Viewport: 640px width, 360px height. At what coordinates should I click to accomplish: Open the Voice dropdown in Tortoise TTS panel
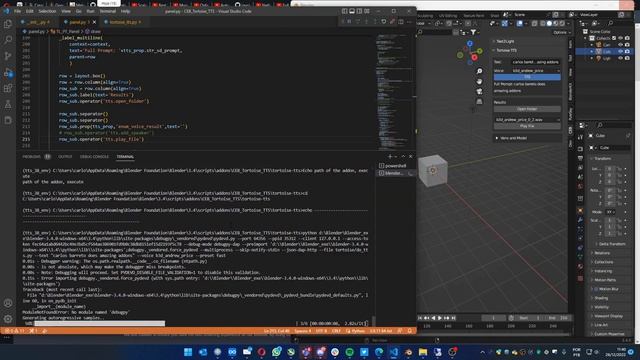click(536, 71)
